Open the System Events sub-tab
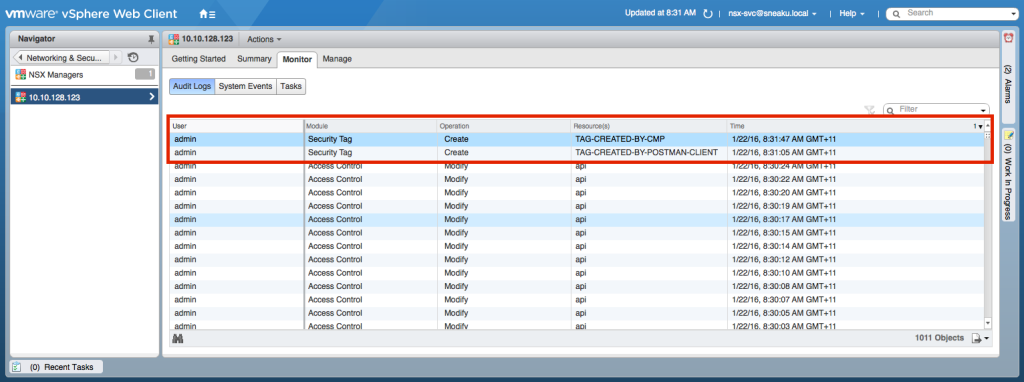 [246, 86]
